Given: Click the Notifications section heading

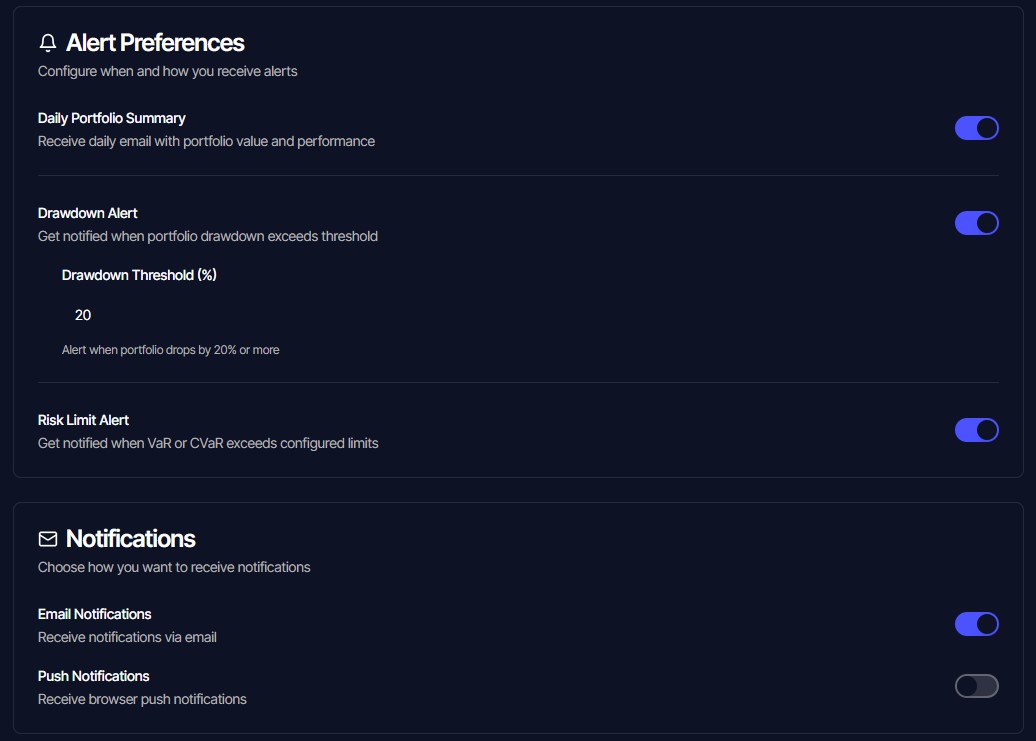Looking at the screenshot, I should click(x=130, y=539).
